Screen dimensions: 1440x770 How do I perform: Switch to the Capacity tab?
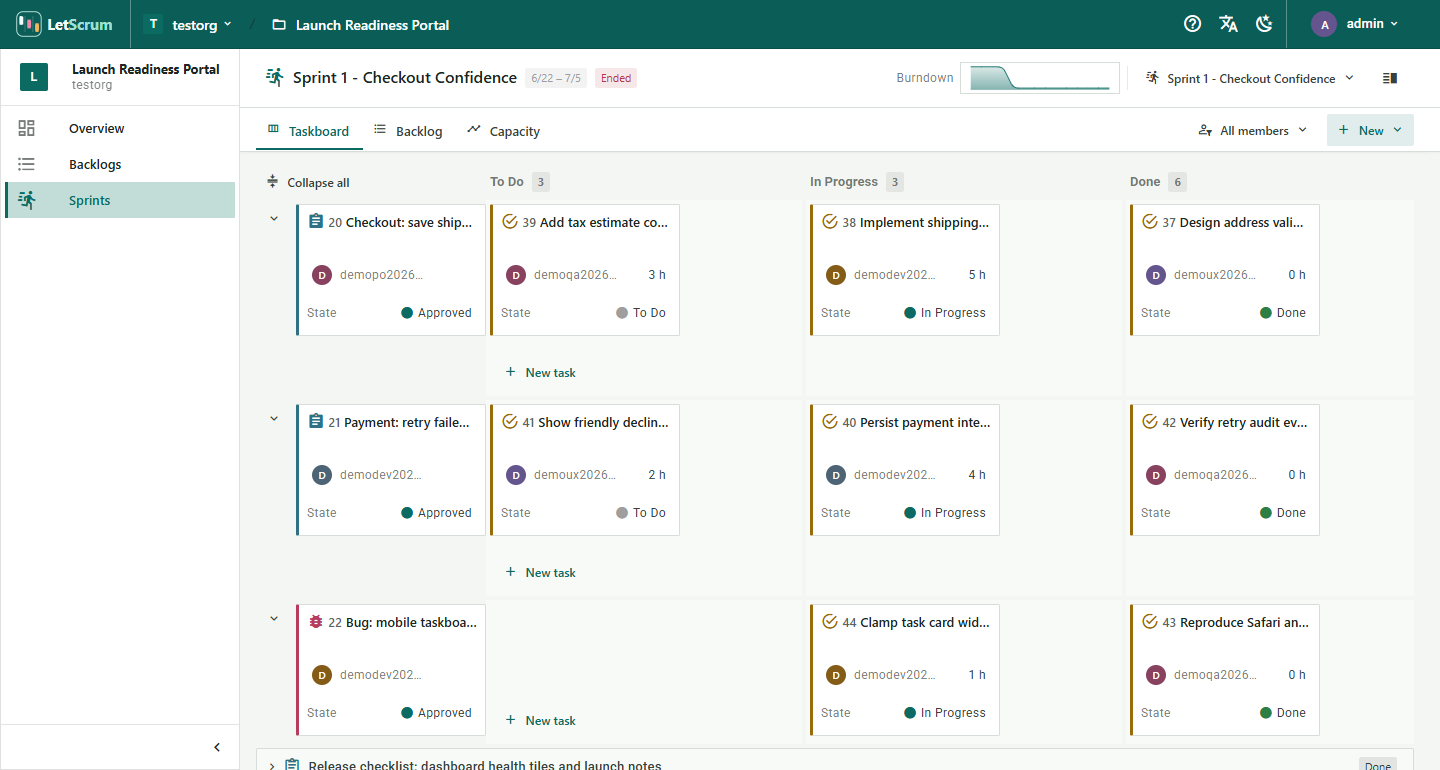coord(503,131)
